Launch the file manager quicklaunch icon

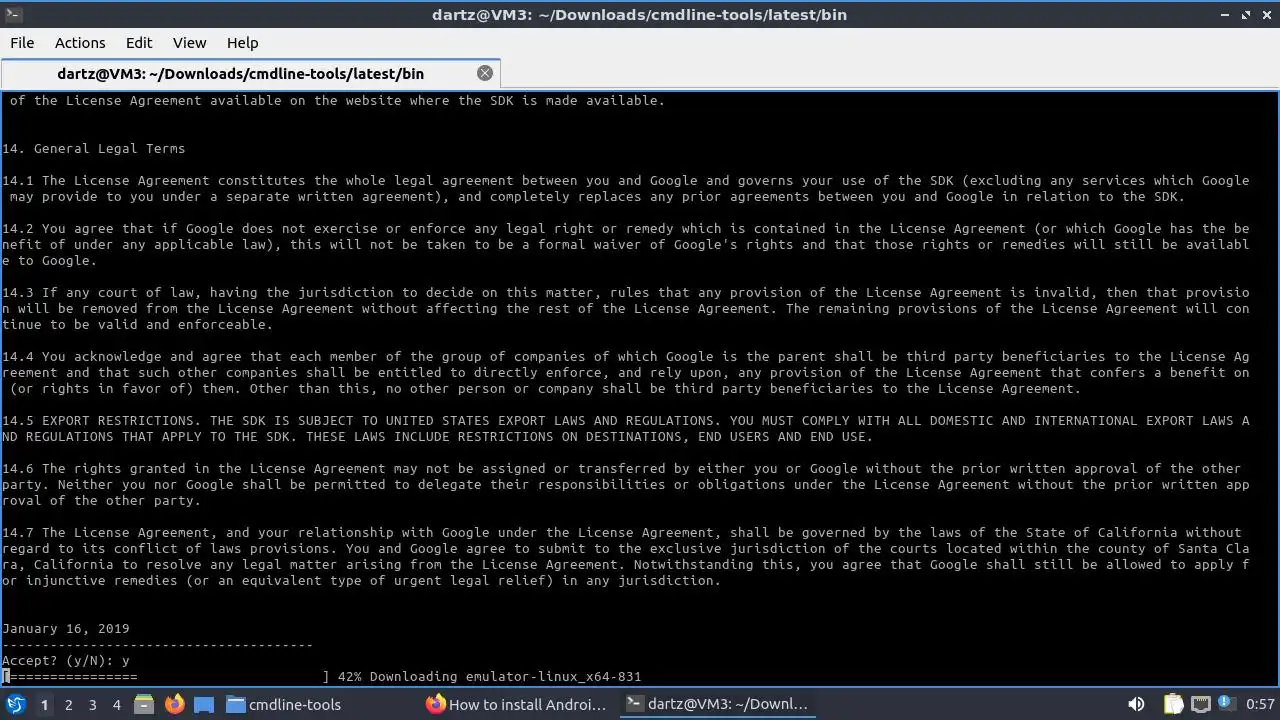tap(144, 704)
